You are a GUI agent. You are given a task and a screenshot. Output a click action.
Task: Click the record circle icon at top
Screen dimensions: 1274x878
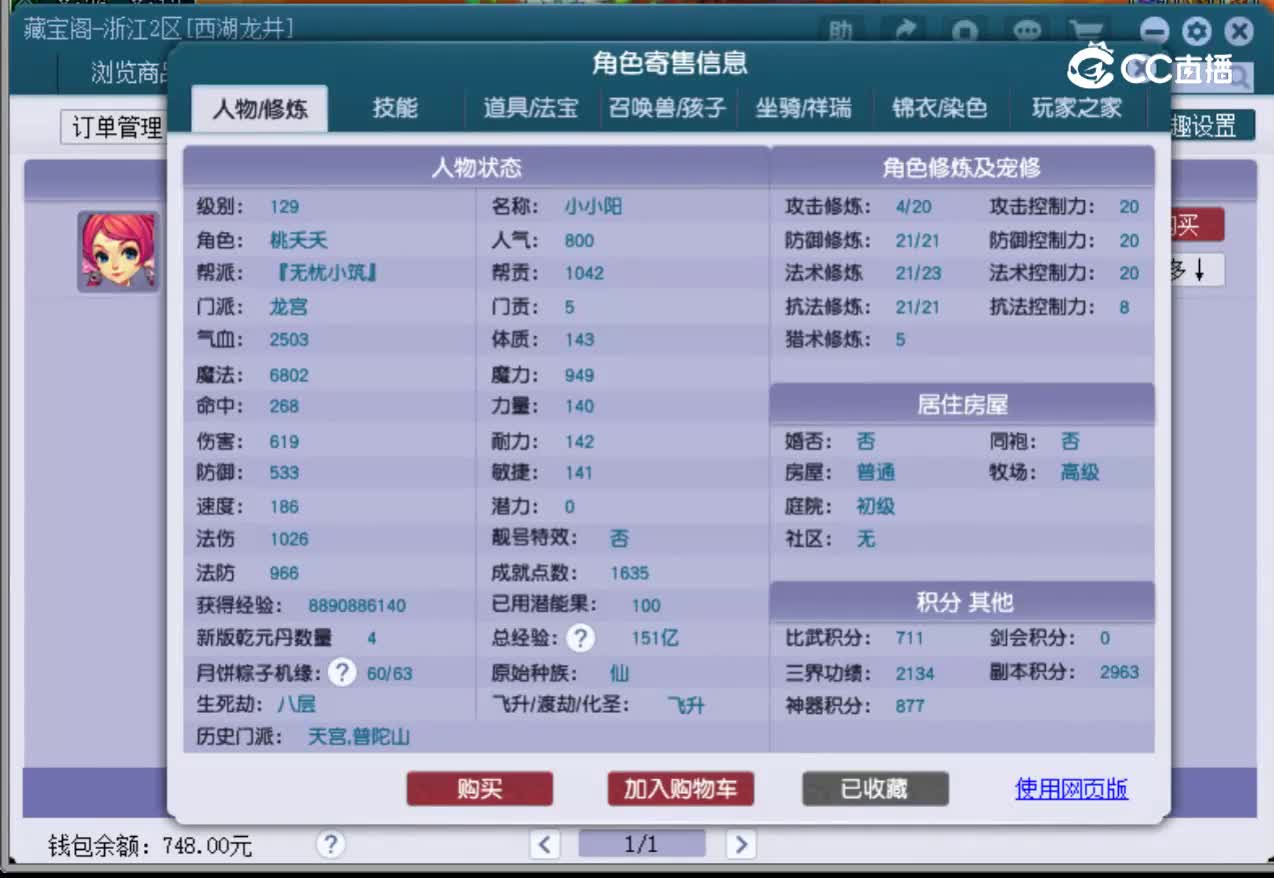964,31
